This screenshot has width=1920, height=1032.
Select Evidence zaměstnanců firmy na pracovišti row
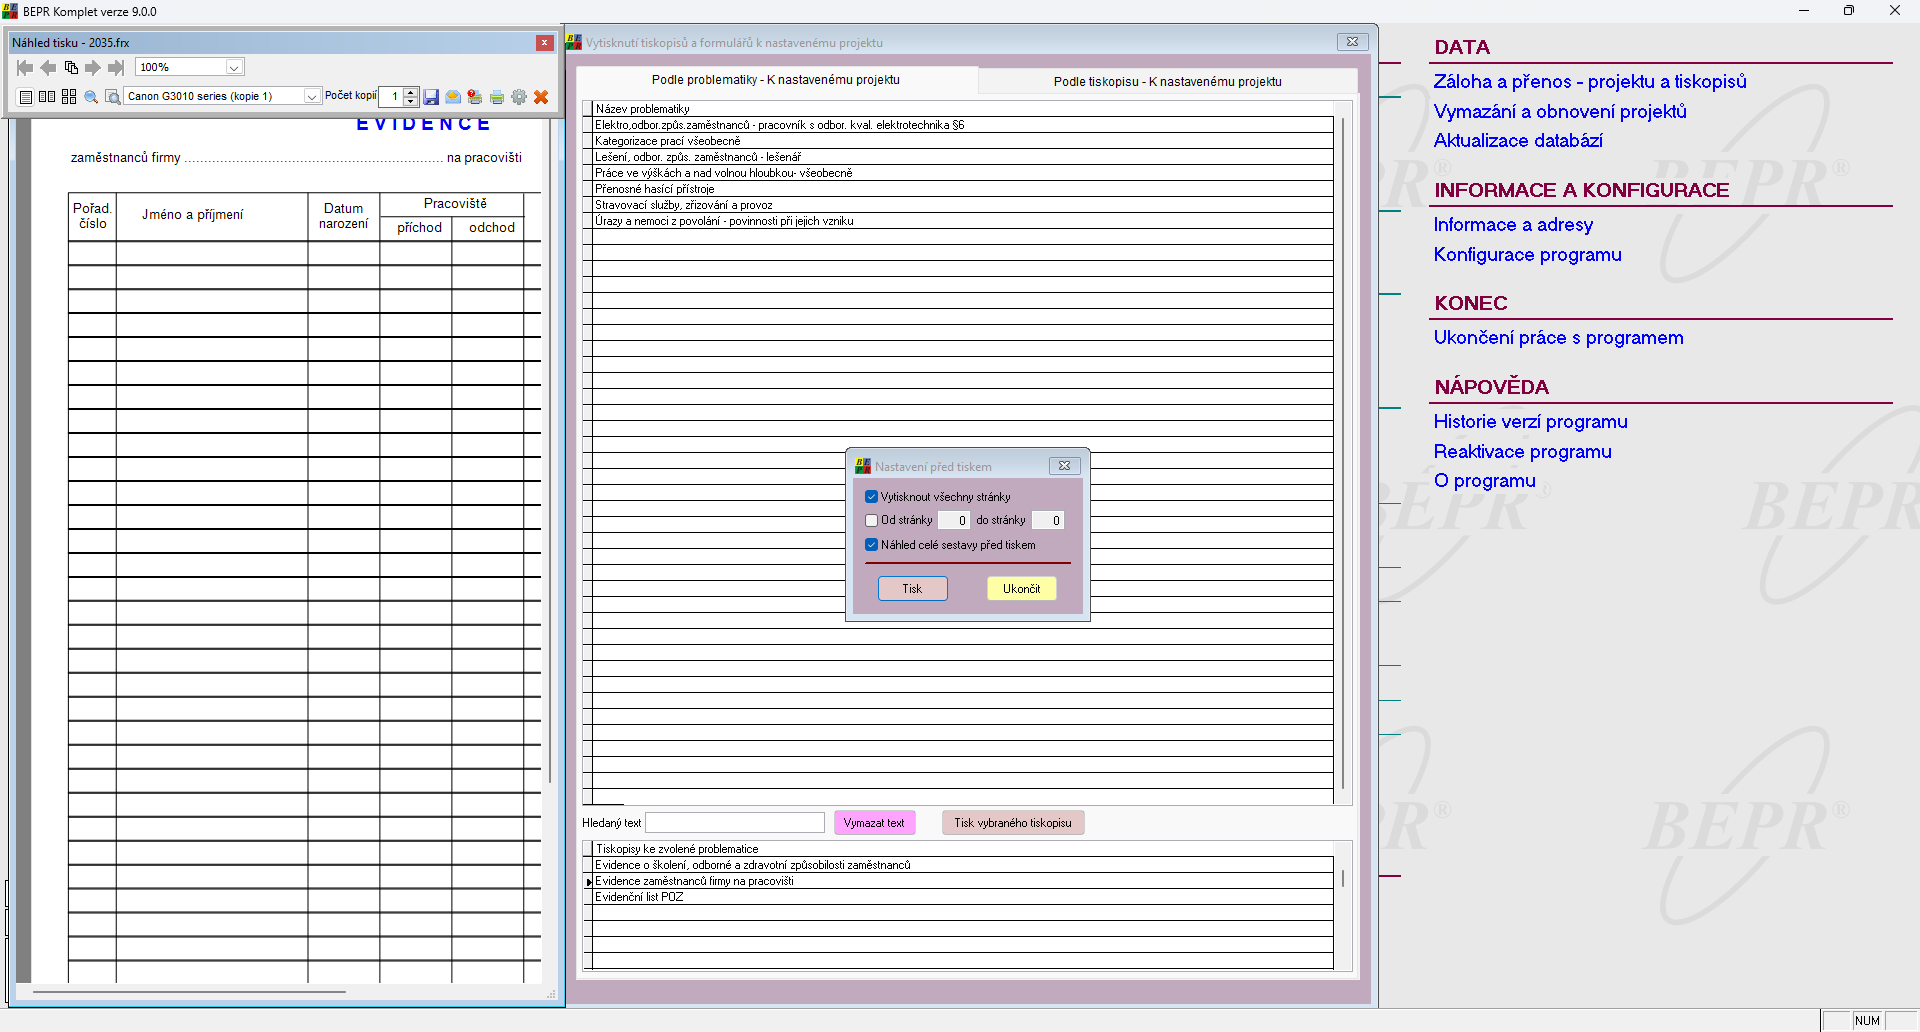click(963, 881)
